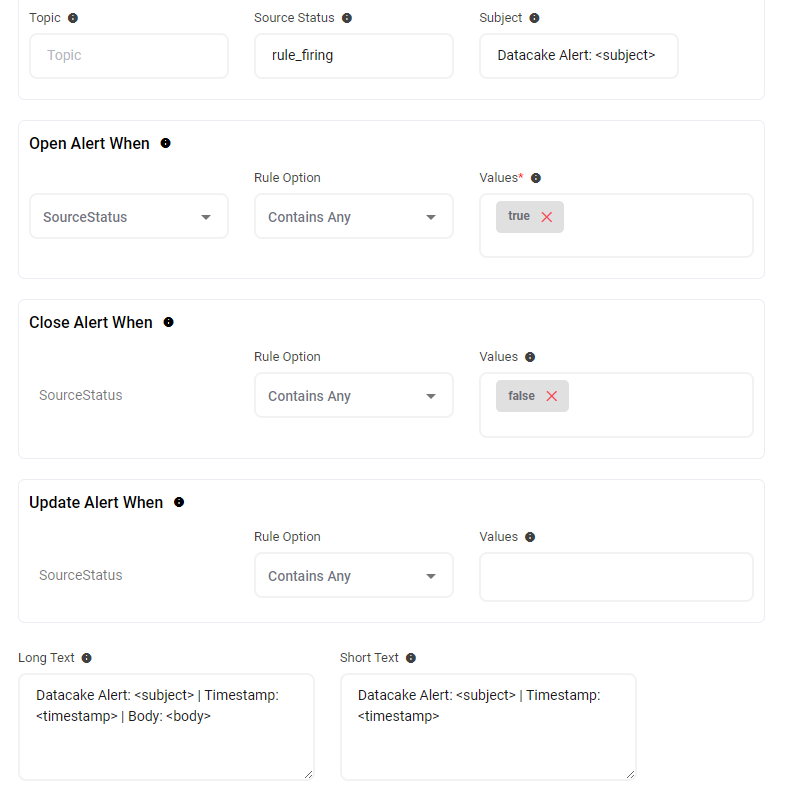Click the info icon next to Topic
The image size is (795, 794).
click(x=73, y=18)
